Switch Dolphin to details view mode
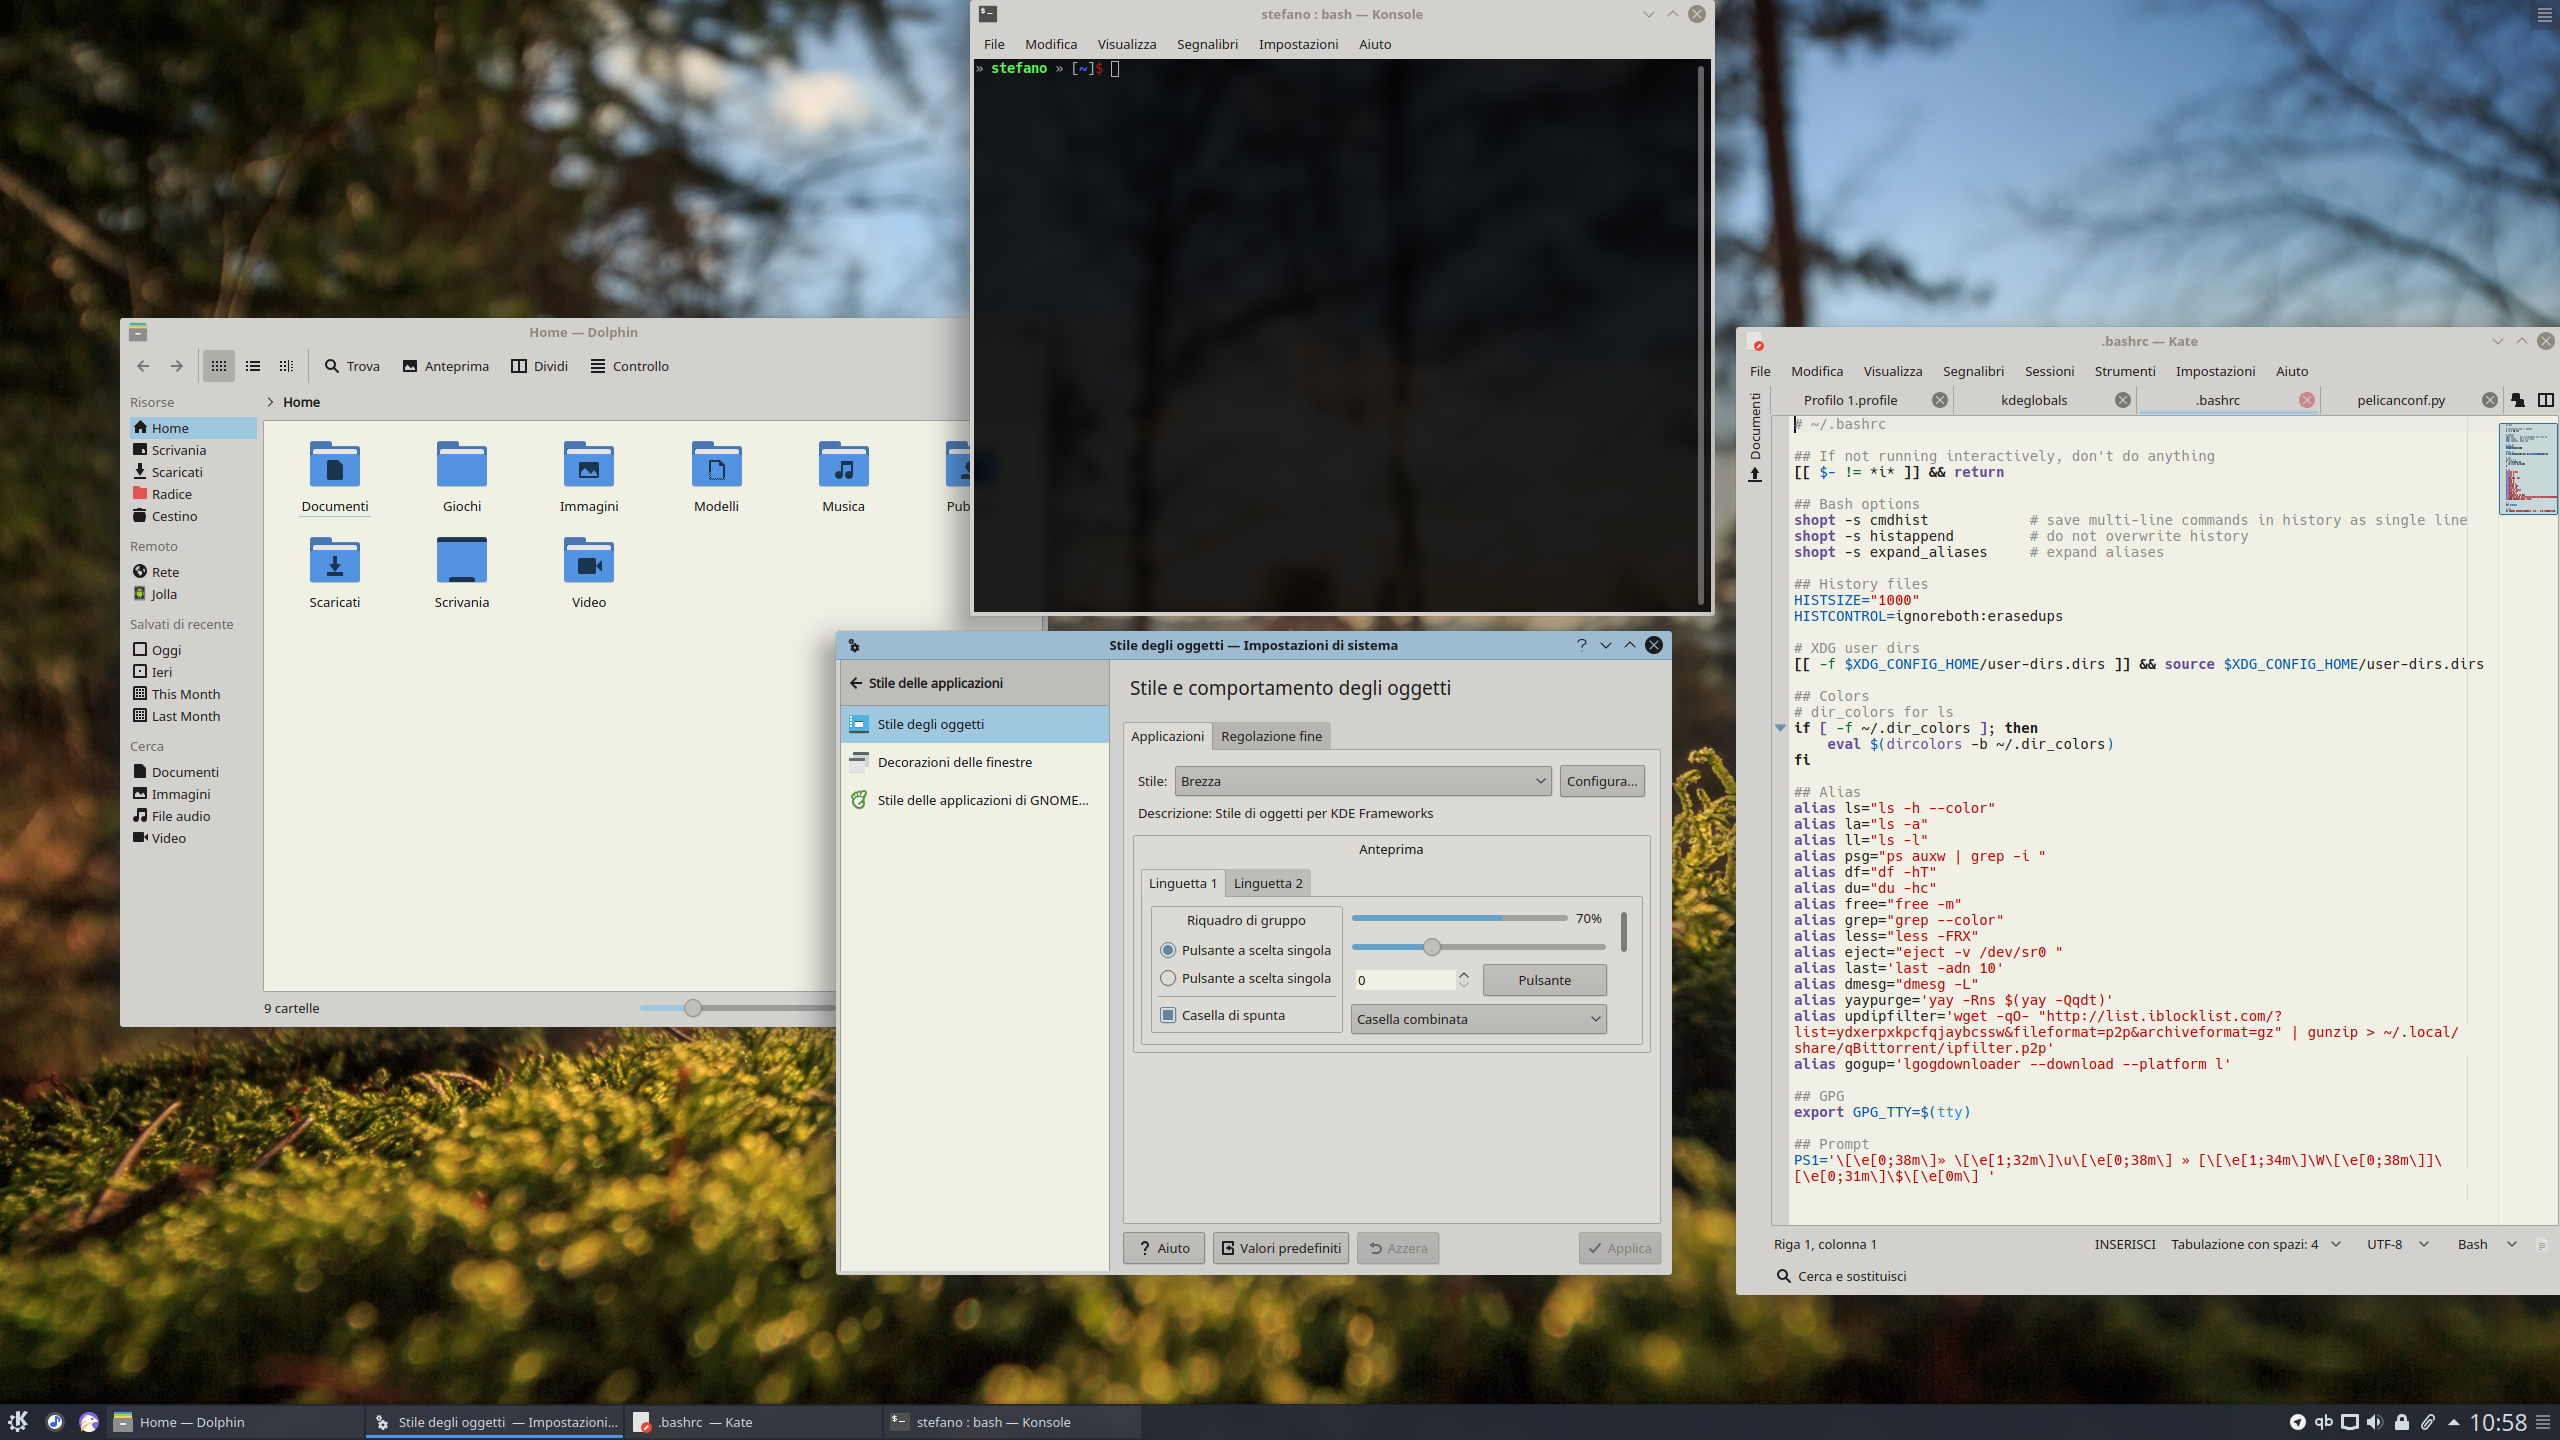 287,366
